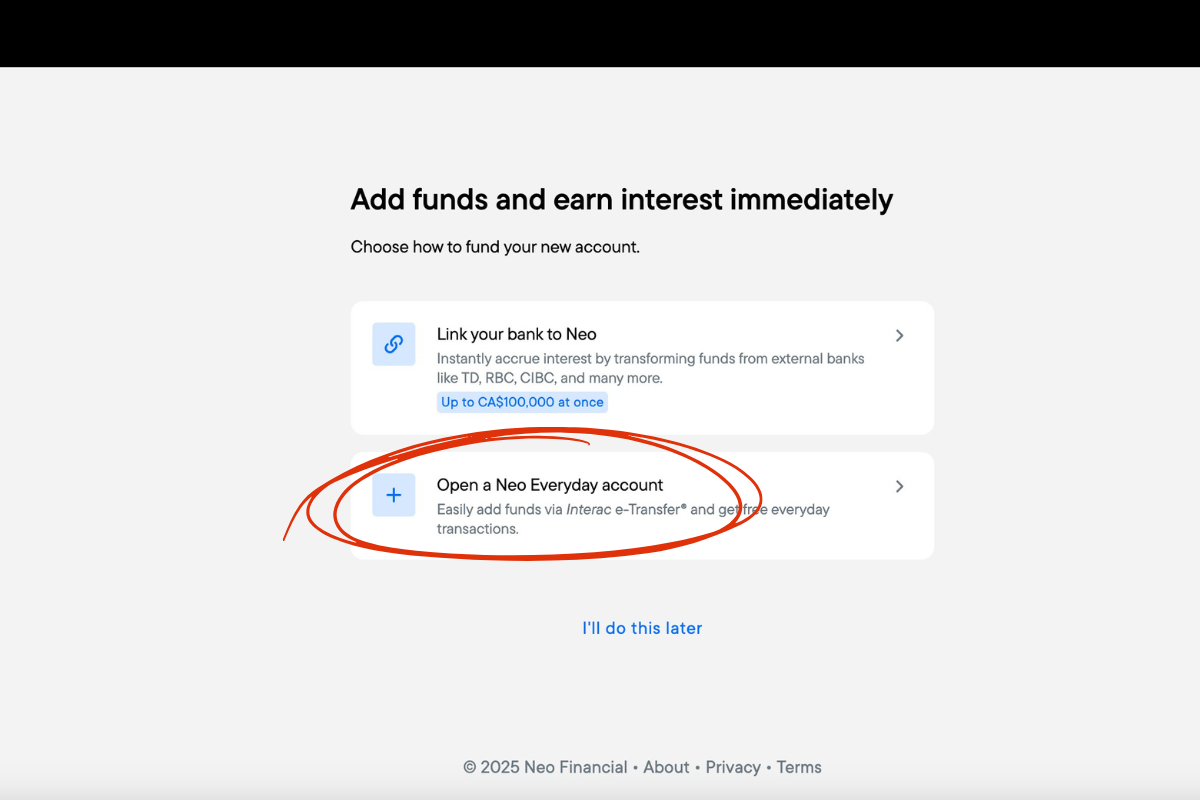Image resolution: width=1200 pixels, height=800 pixels.
Task: Click the 'TD, RBC, CIBC' bank list text
Action: (520, 379)
